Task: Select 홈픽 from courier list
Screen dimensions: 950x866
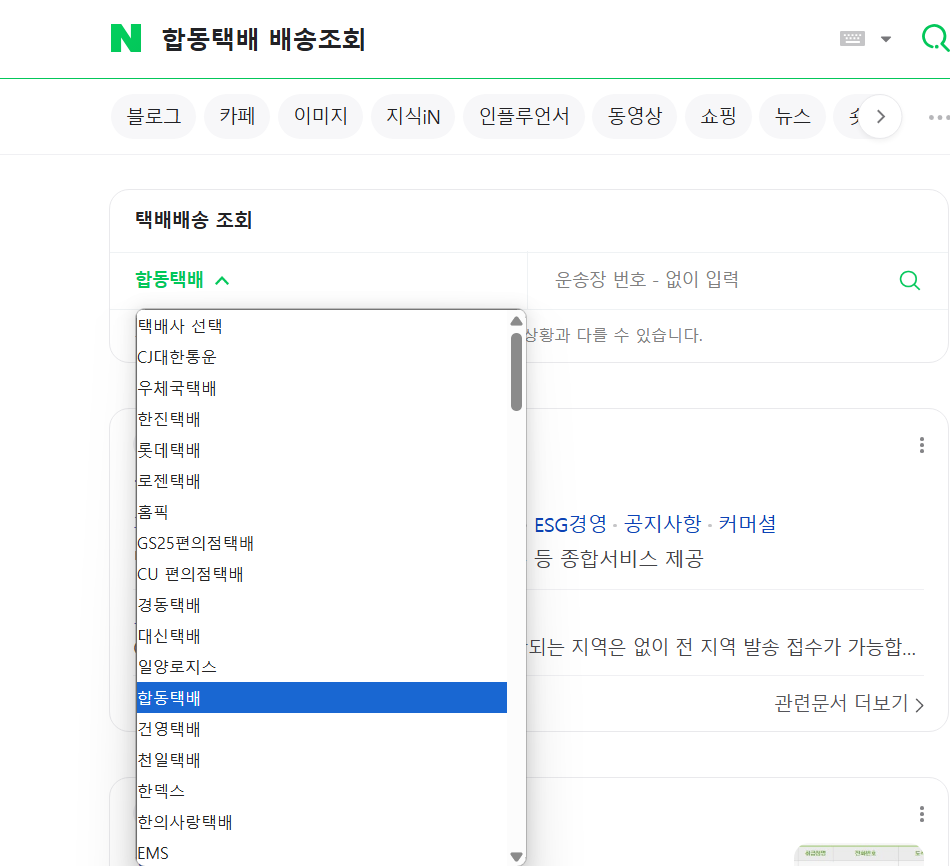Action: (322, 512)
